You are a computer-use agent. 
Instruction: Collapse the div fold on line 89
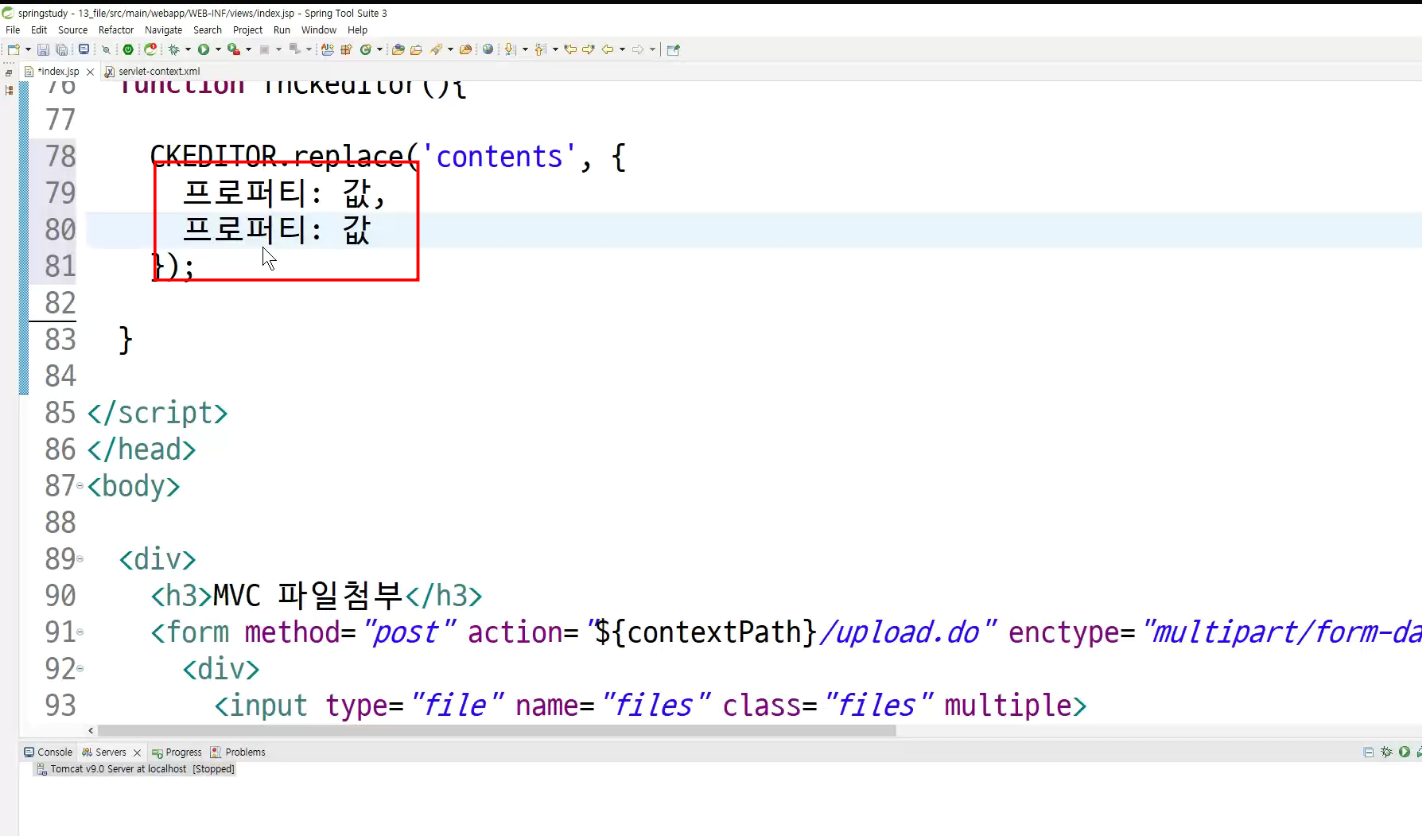80,559
